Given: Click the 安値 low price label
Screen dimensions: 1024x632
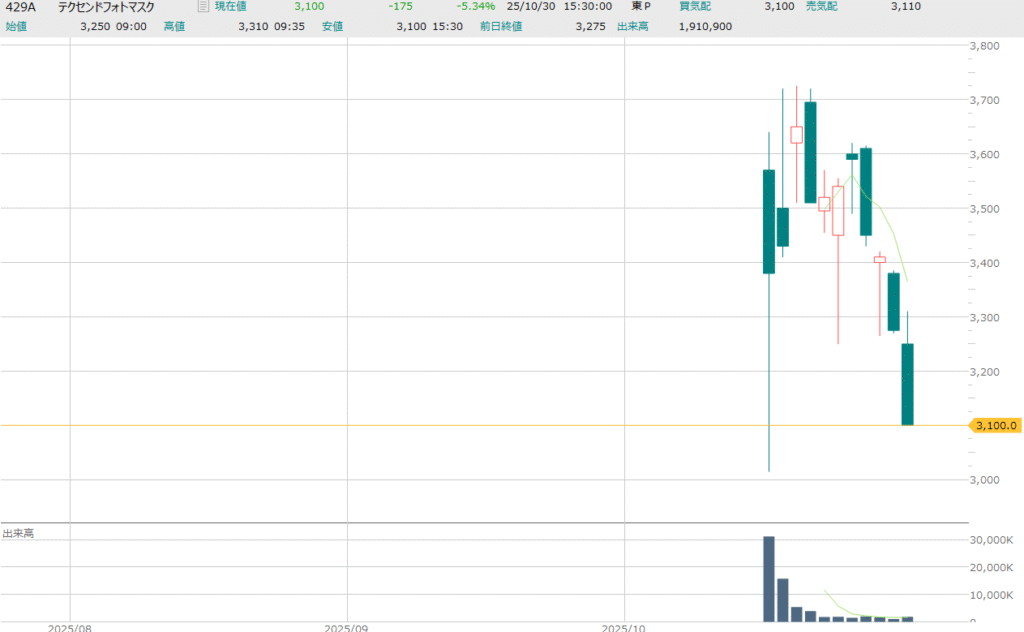Looking at the screenshot, I should tap(333, 26).
